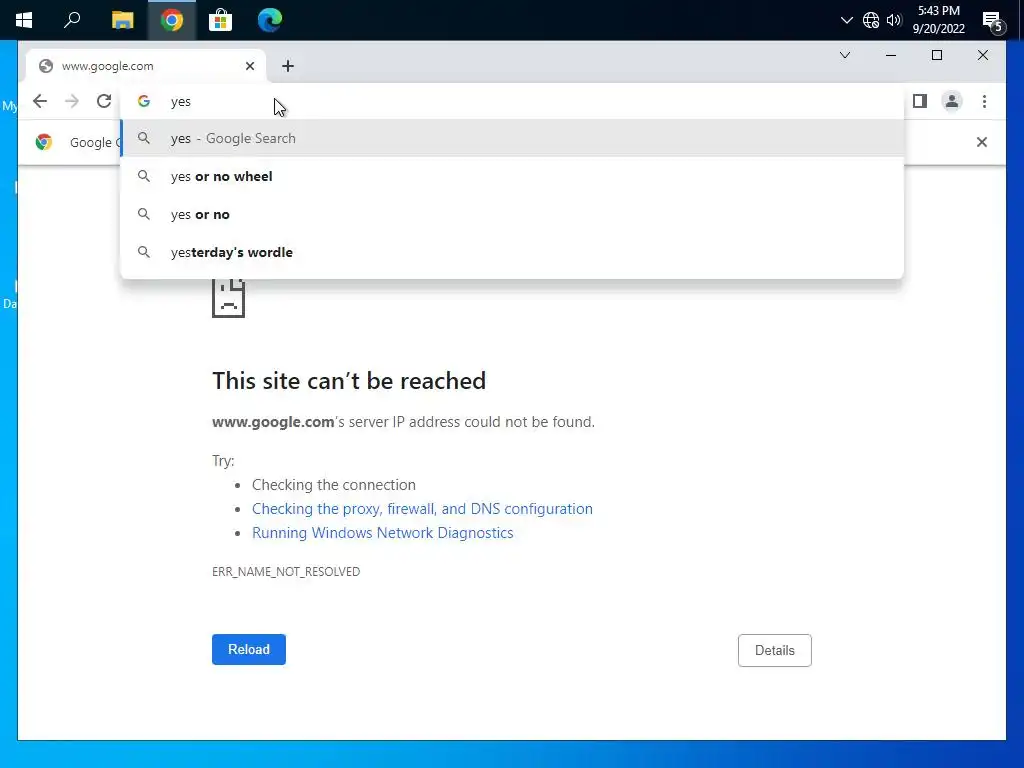1024x768 pixels.
Task: Click 'This site can't be reached' heading
Action: click(x=349, y=381)
